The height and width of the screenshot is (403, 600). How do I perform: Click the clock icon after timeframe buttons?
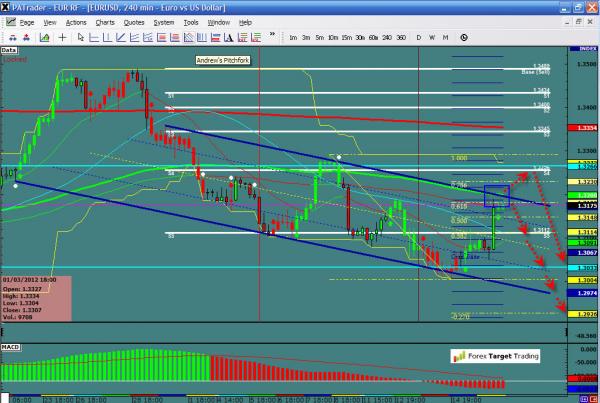(x=464, y=37)
